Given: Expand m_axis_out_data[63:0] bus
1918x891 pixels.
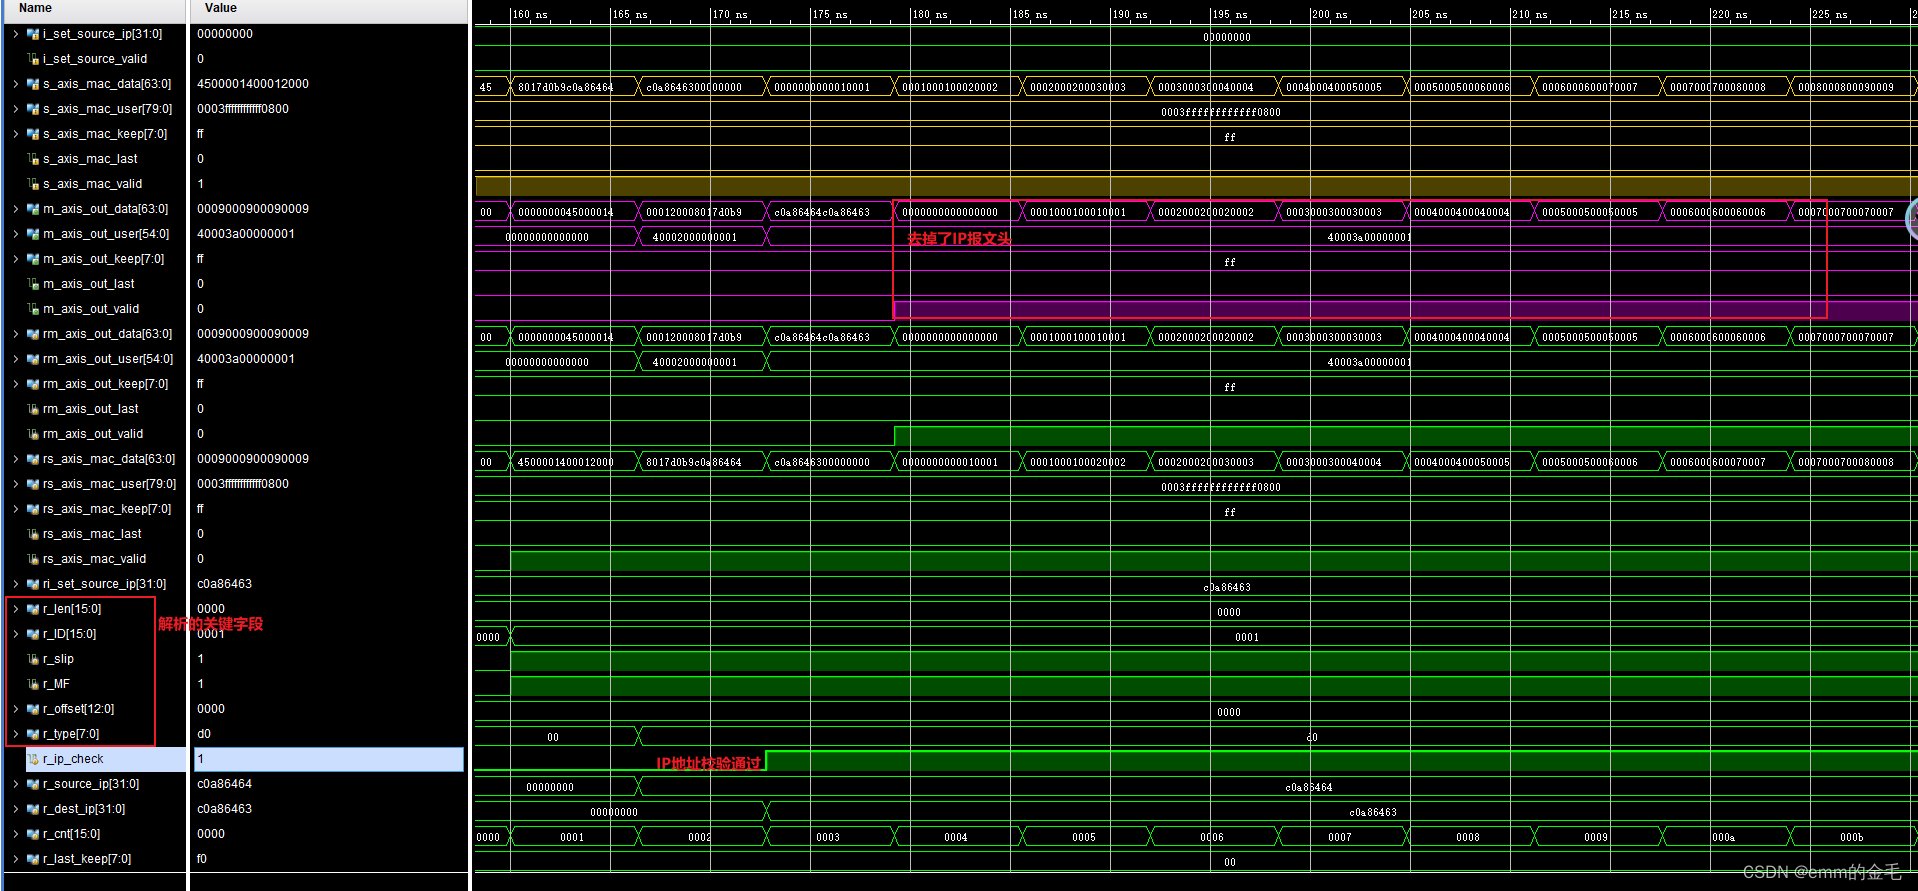Looking at the screenshot, I should click(15, 209).
